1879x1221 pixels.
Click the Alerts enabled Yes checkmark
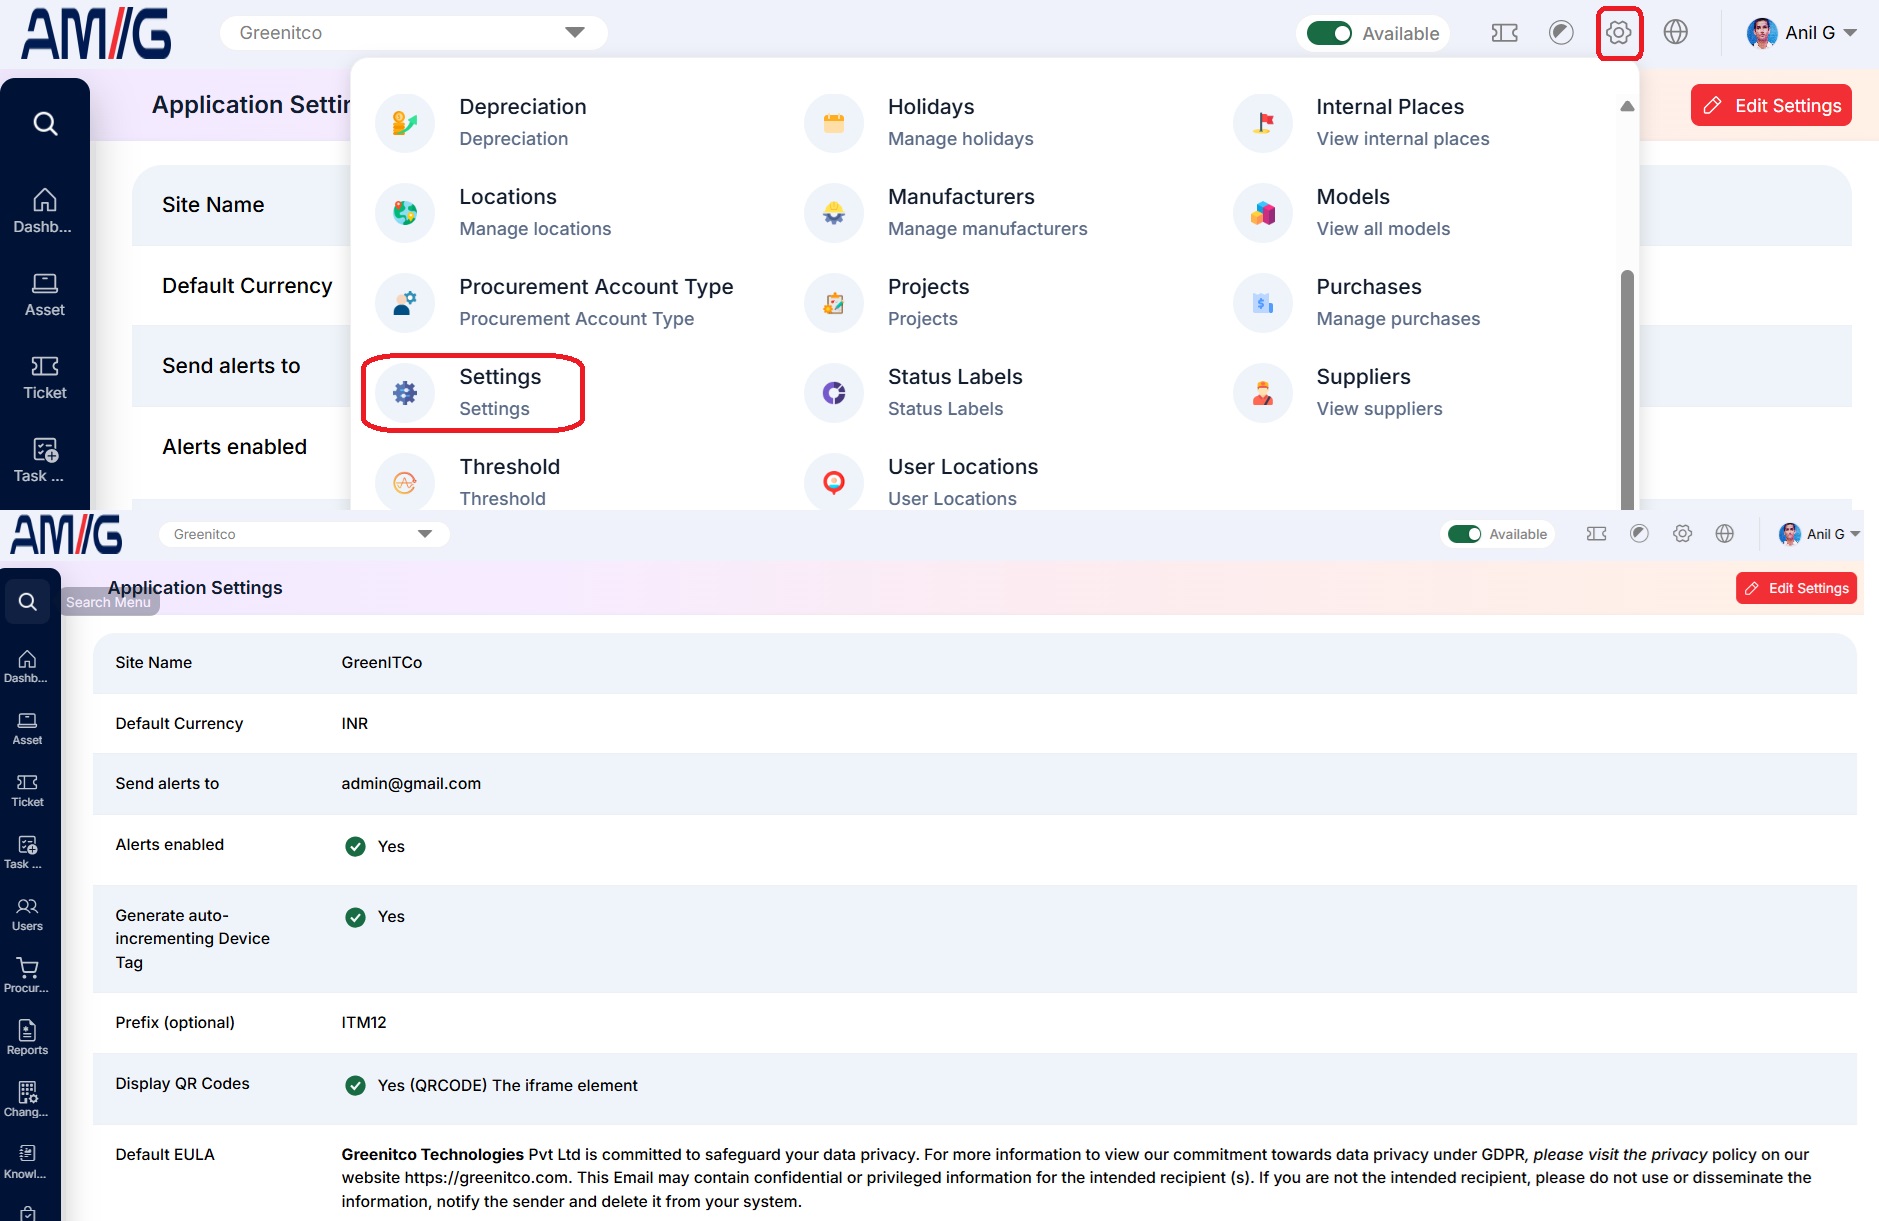pyautogui.click(x=355, y=846)
